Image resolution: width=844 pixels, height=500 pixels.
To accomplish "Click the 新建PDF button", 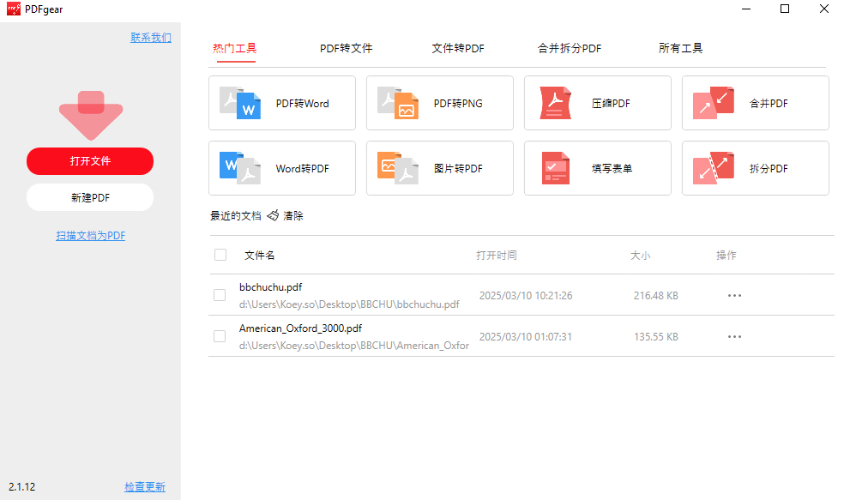I will (x=90, y=198).
